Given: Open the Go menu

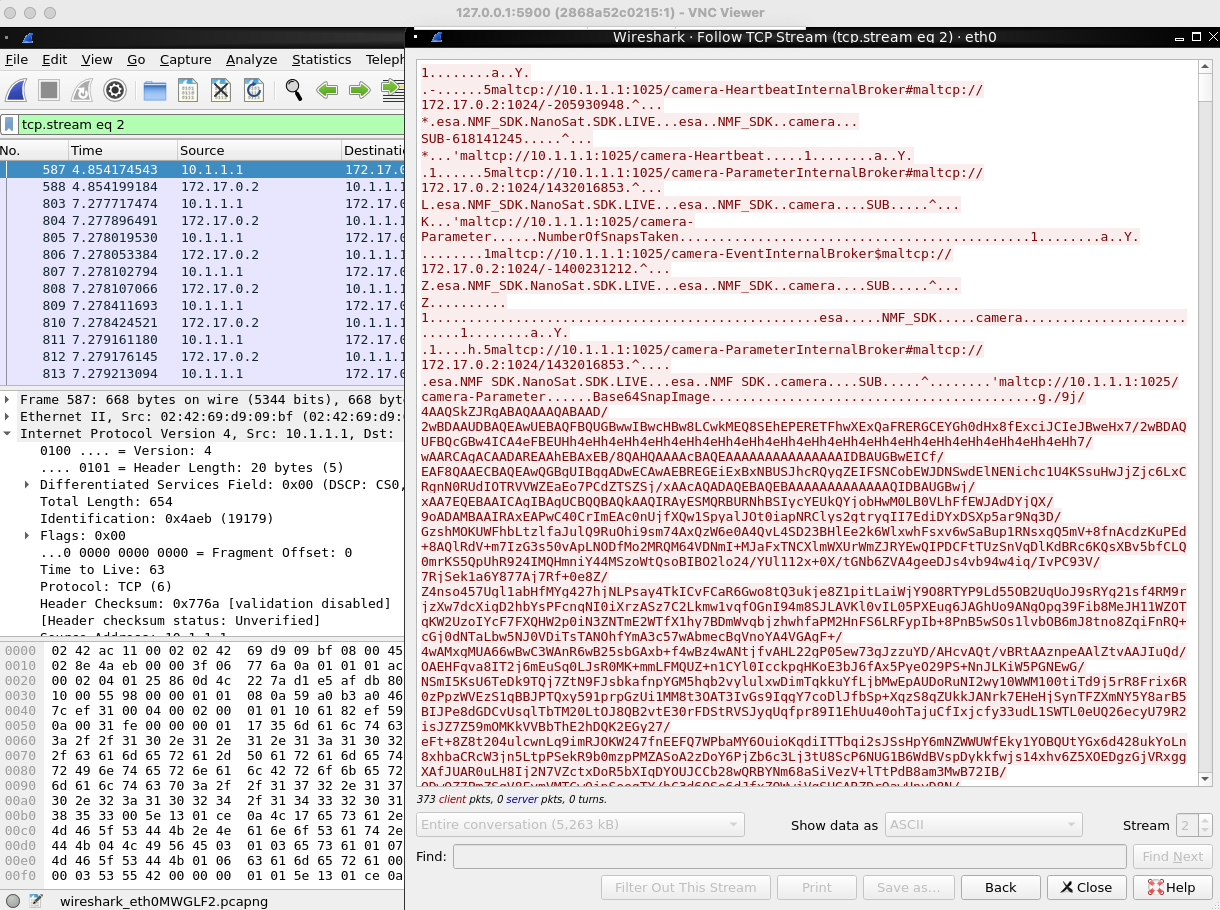Looking at the screenshot, I should click(x=136, y=60).
